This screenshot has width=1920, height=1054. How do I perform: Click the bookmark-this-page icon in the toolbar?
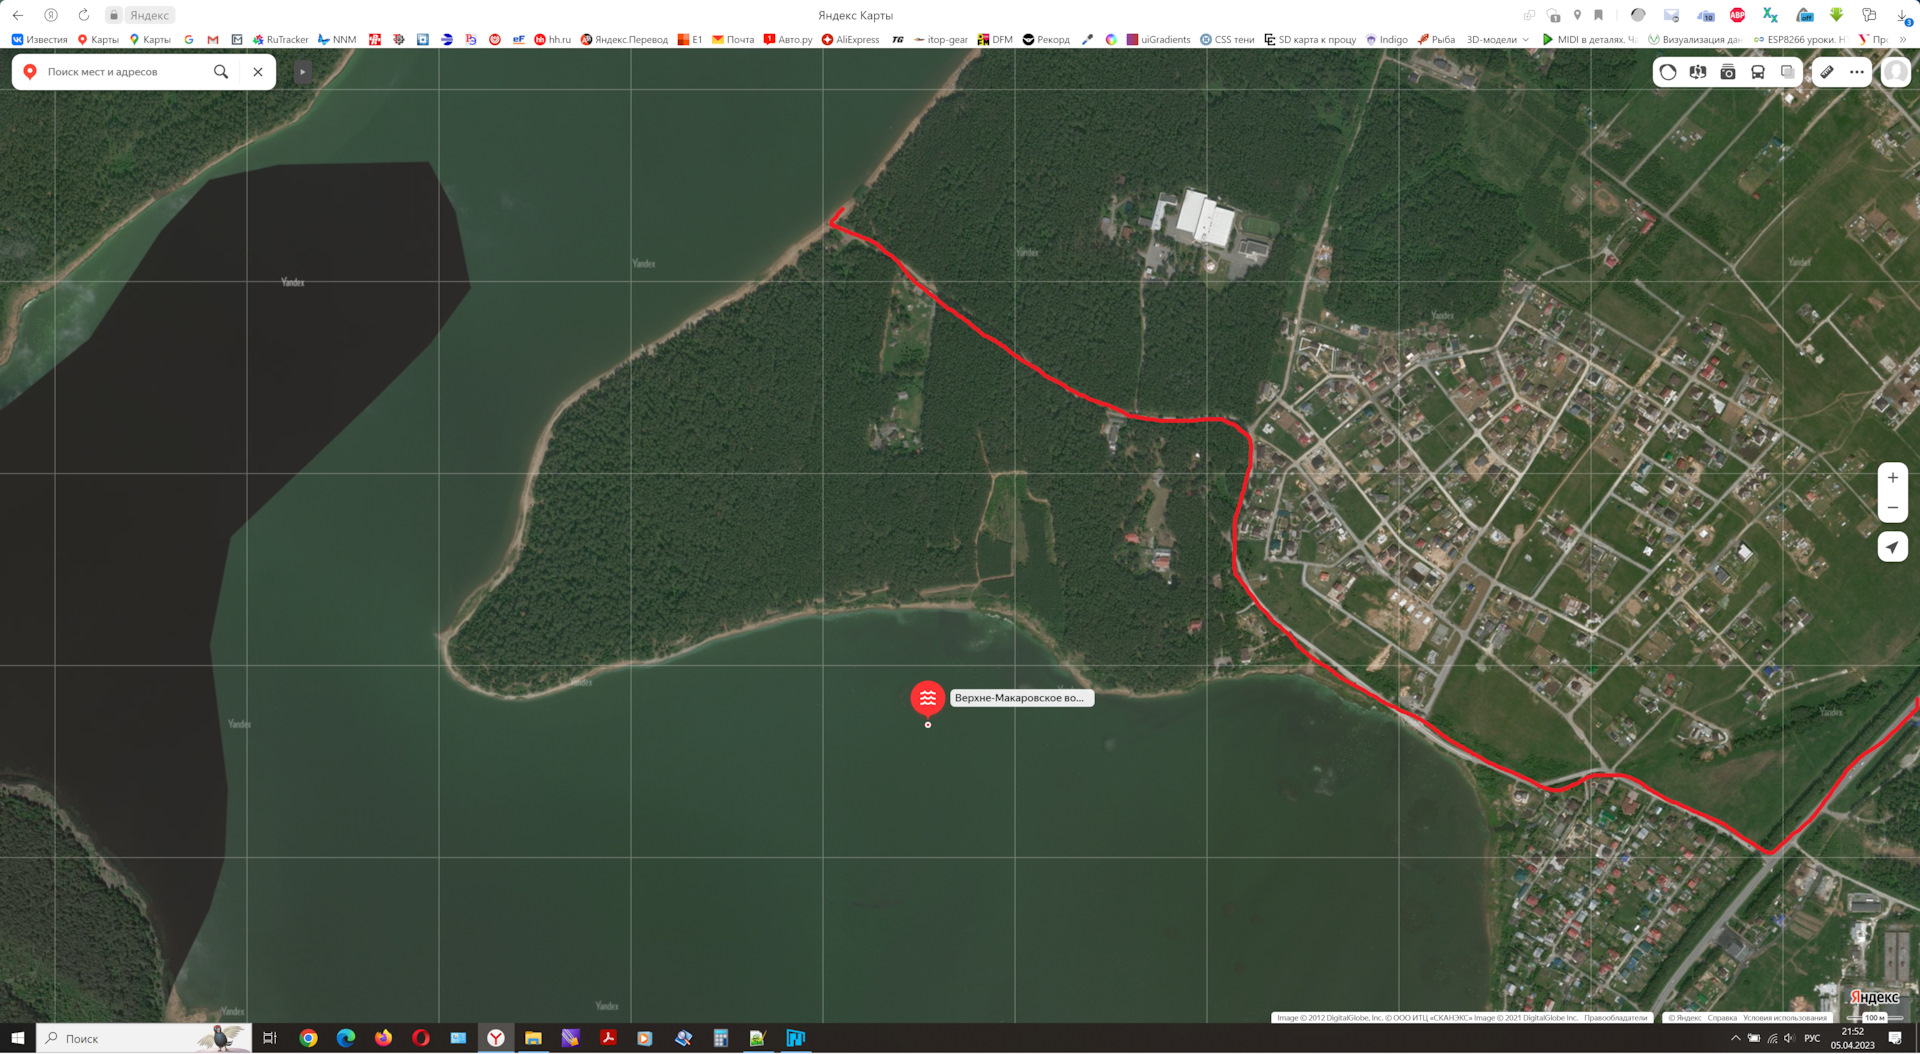point(1599,15)
